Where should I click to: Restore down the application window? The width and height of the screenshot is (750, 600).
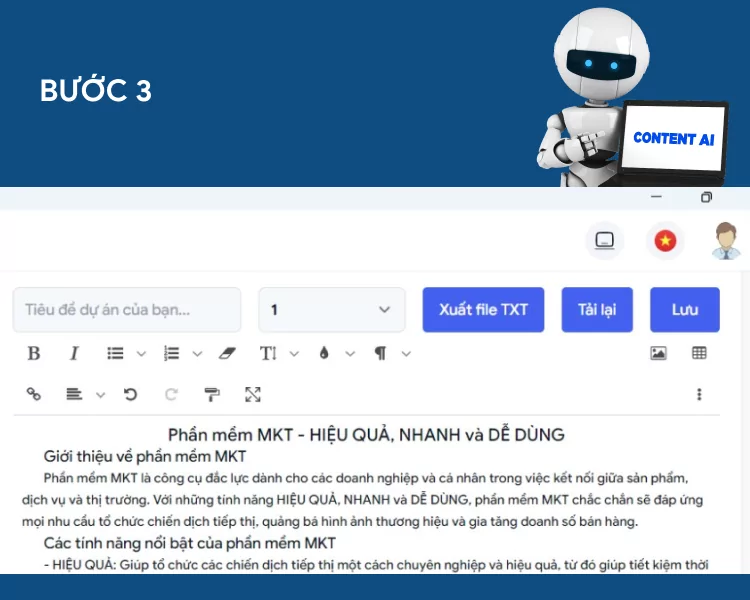pyautogui.click(x=706, y=197)
